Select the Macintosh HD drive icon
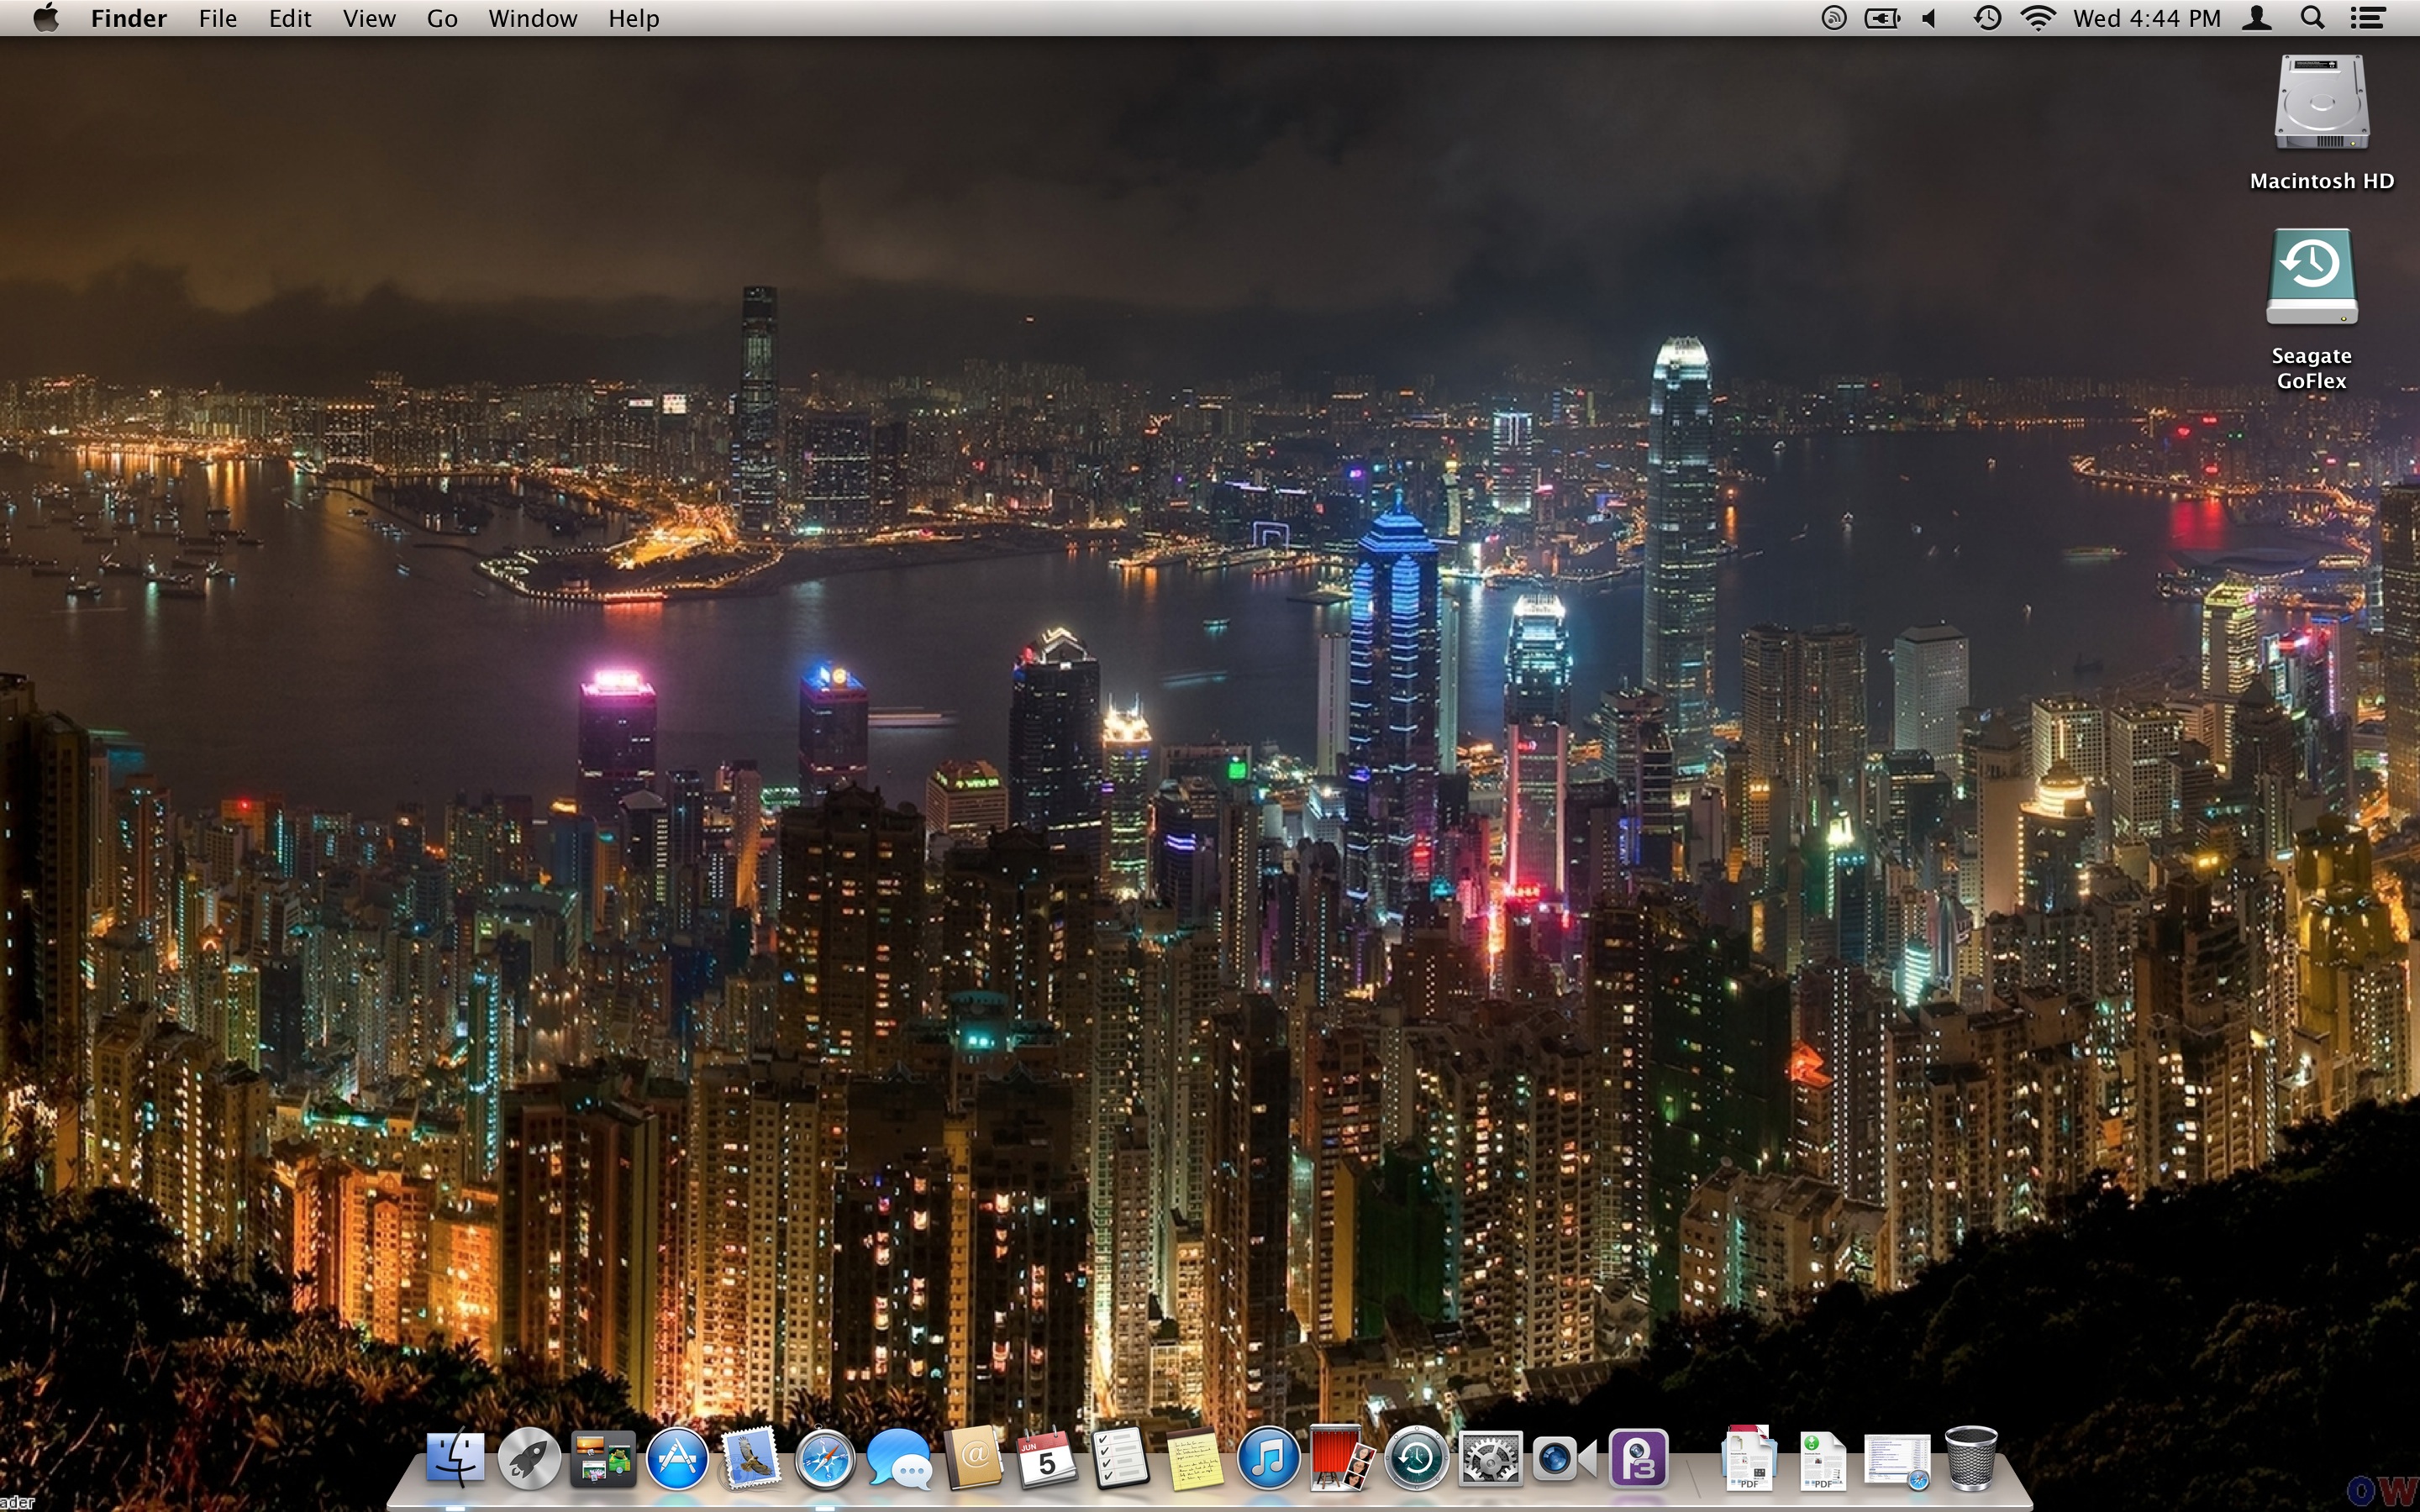 click(2321, 103)
